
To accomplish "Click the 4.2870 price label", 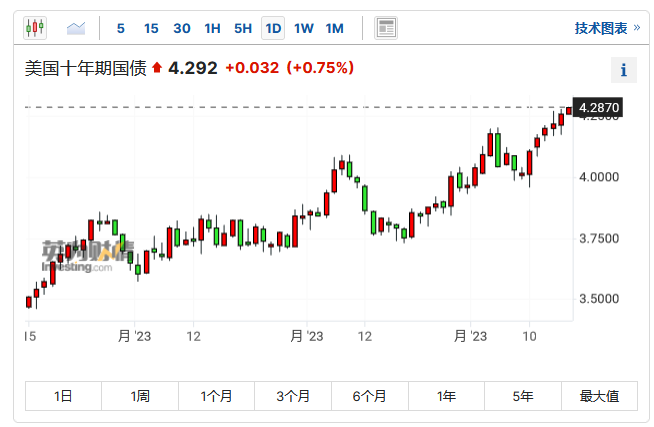I will tap(598, 108).
